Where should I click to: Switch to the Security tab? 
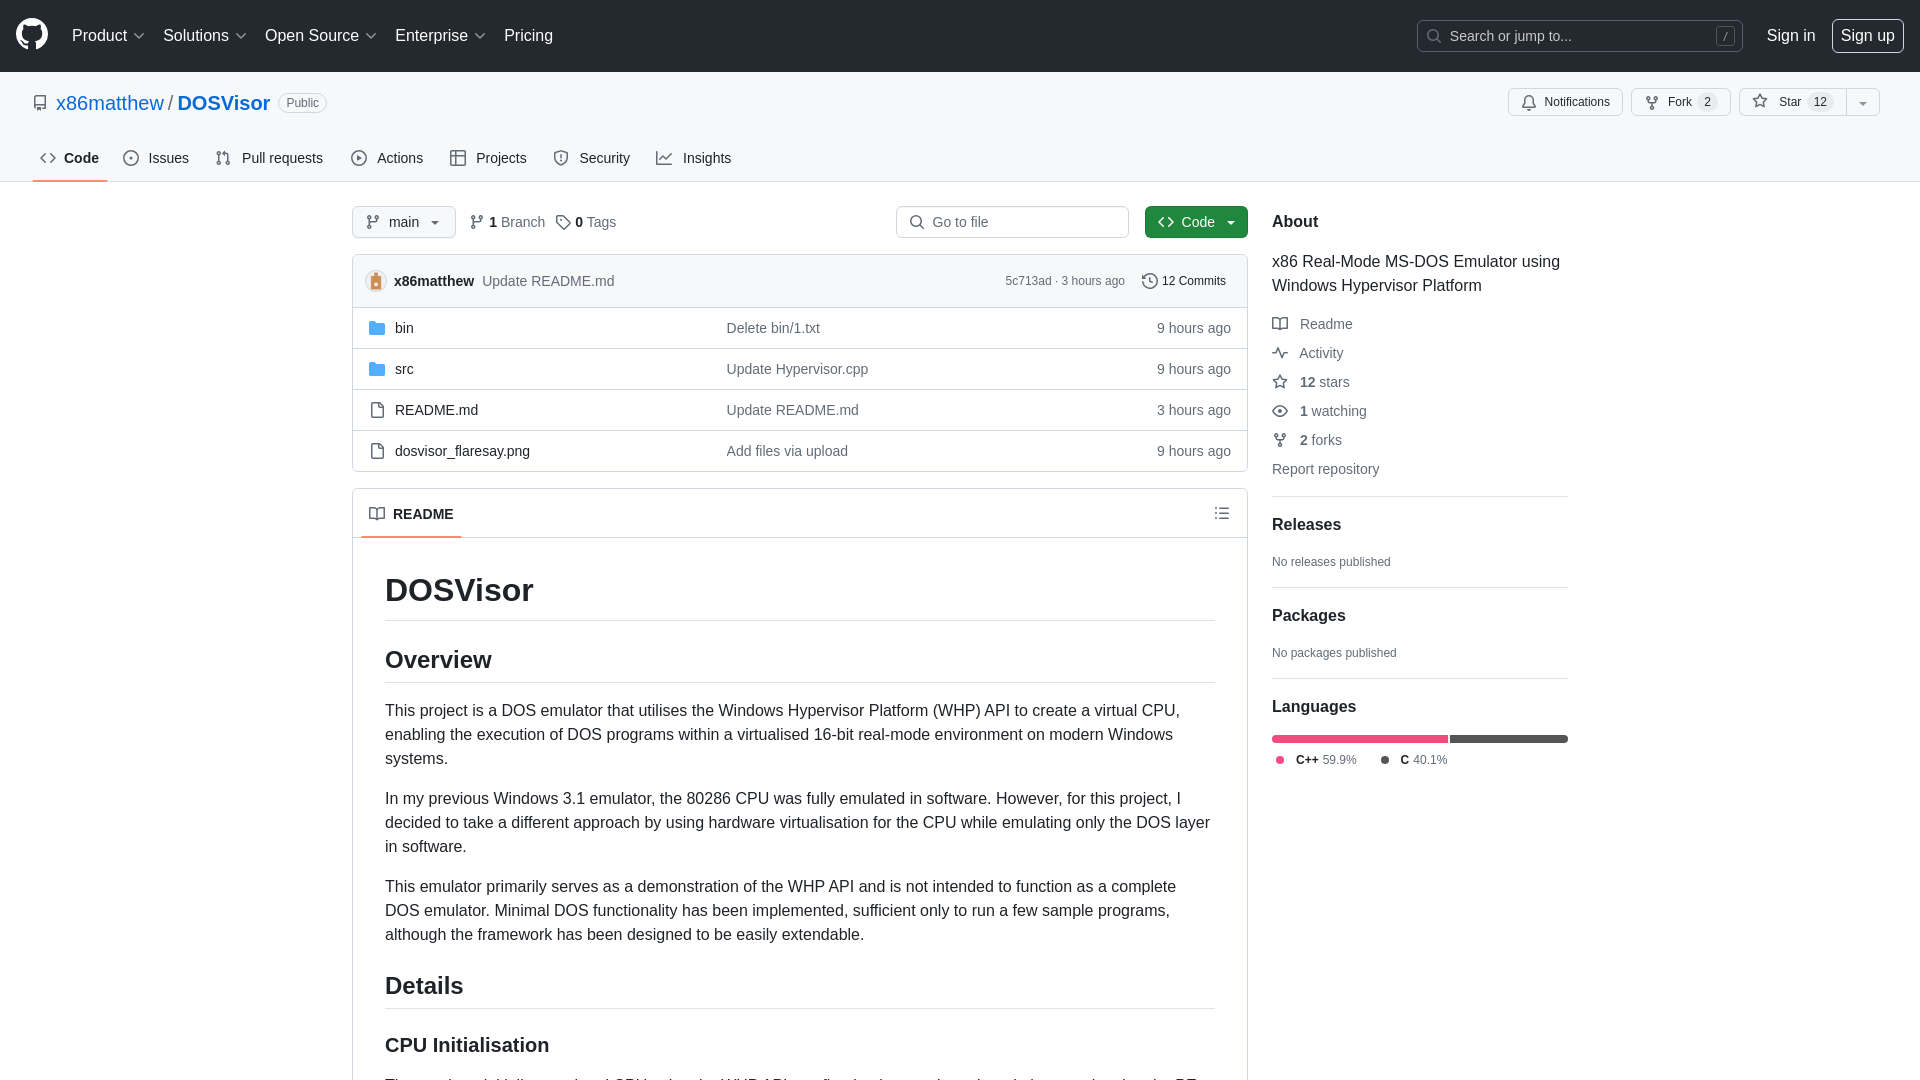click(592, 158)
